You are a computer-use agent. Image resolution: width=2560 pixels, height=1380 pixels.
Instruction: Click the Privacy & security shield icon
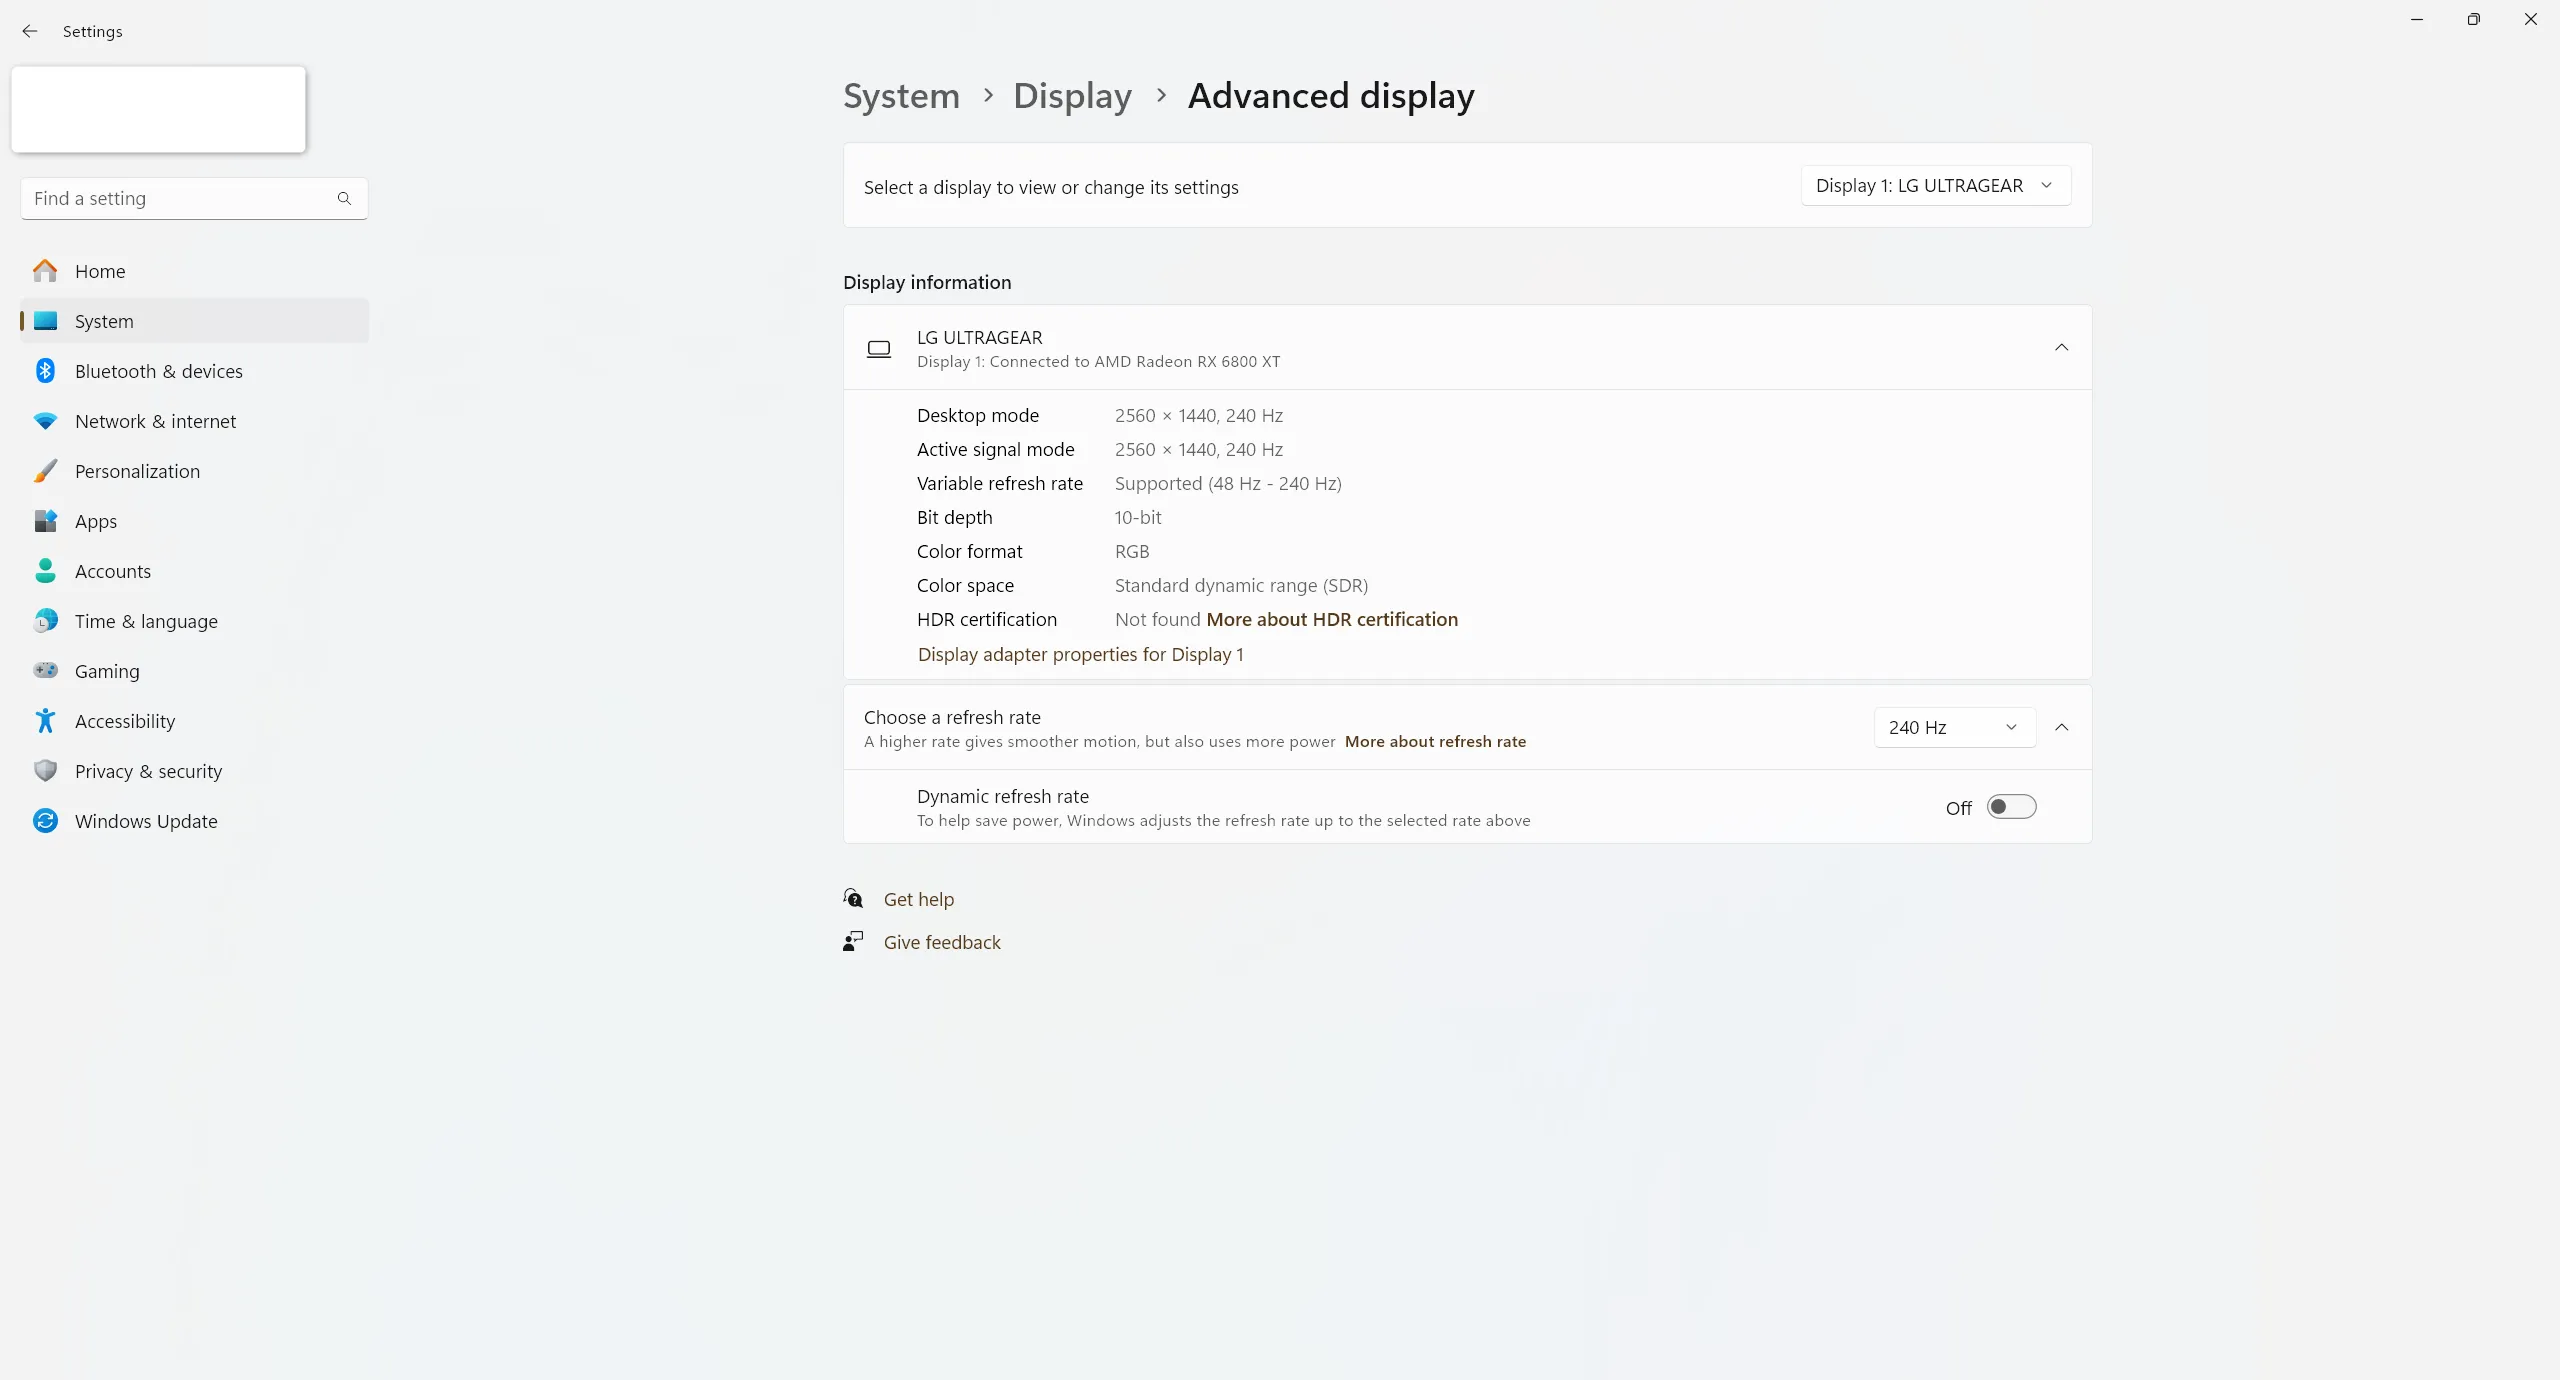point(45,771)
